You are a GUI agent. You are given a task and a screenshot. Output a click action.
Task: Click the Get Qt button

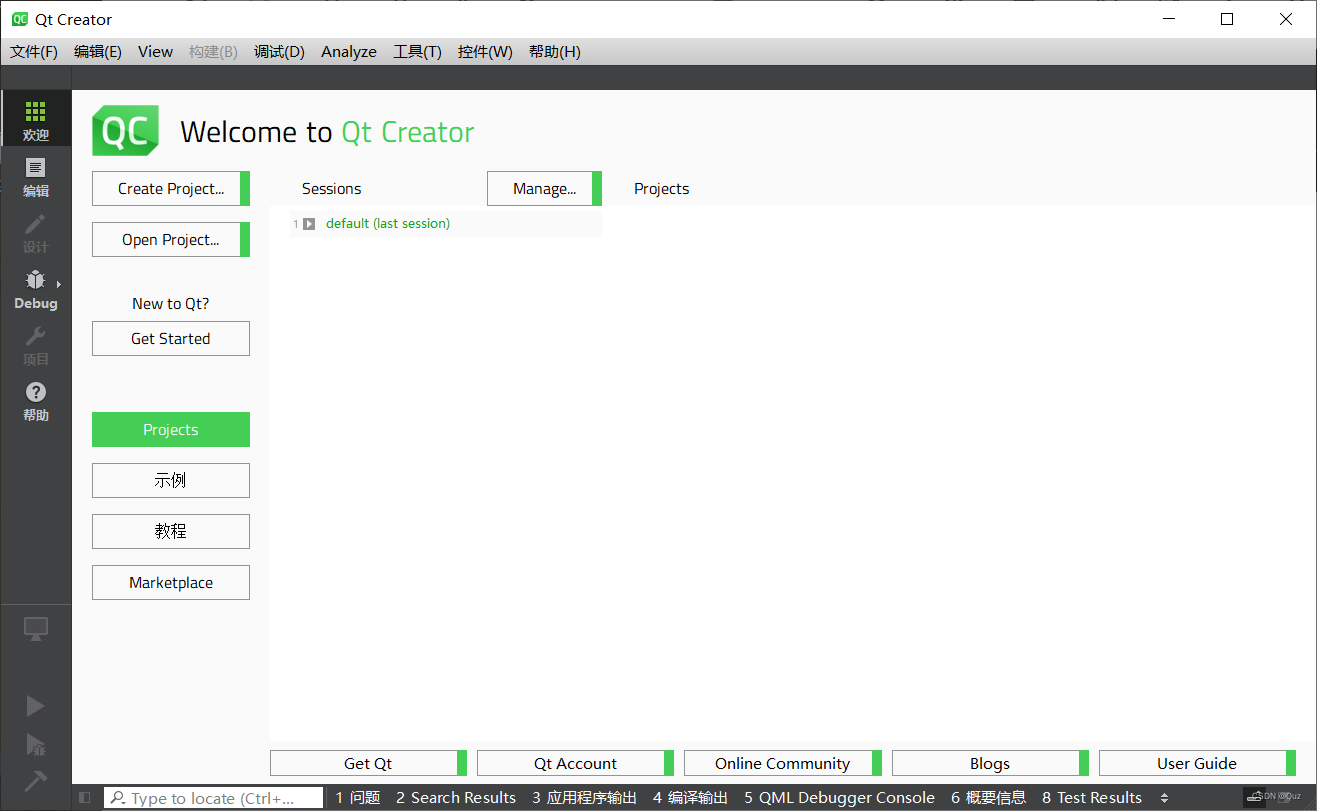point(368,763)
